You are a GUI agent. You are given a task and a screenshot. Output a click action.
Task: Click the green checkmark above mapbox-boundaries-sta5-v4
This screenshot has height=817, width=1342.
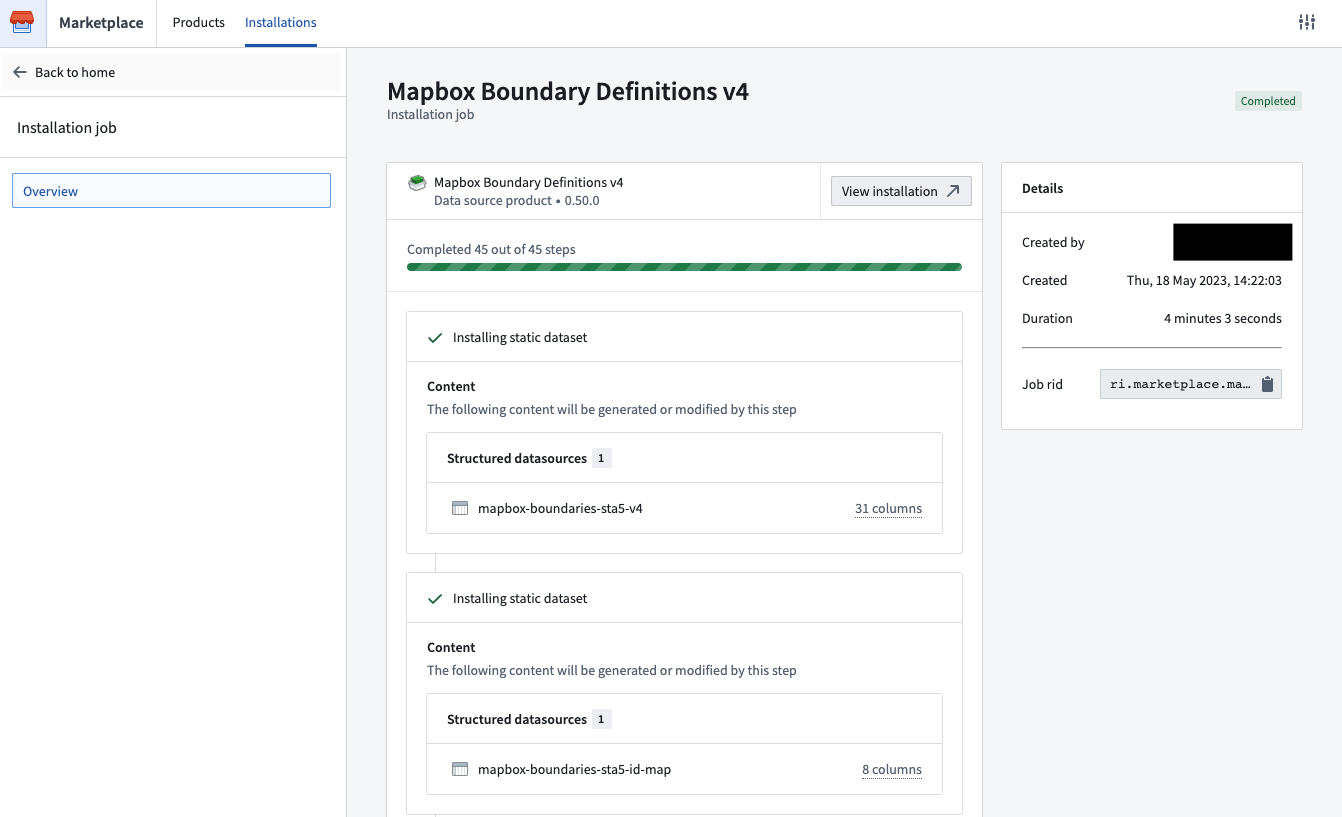[x=435, y=338]
